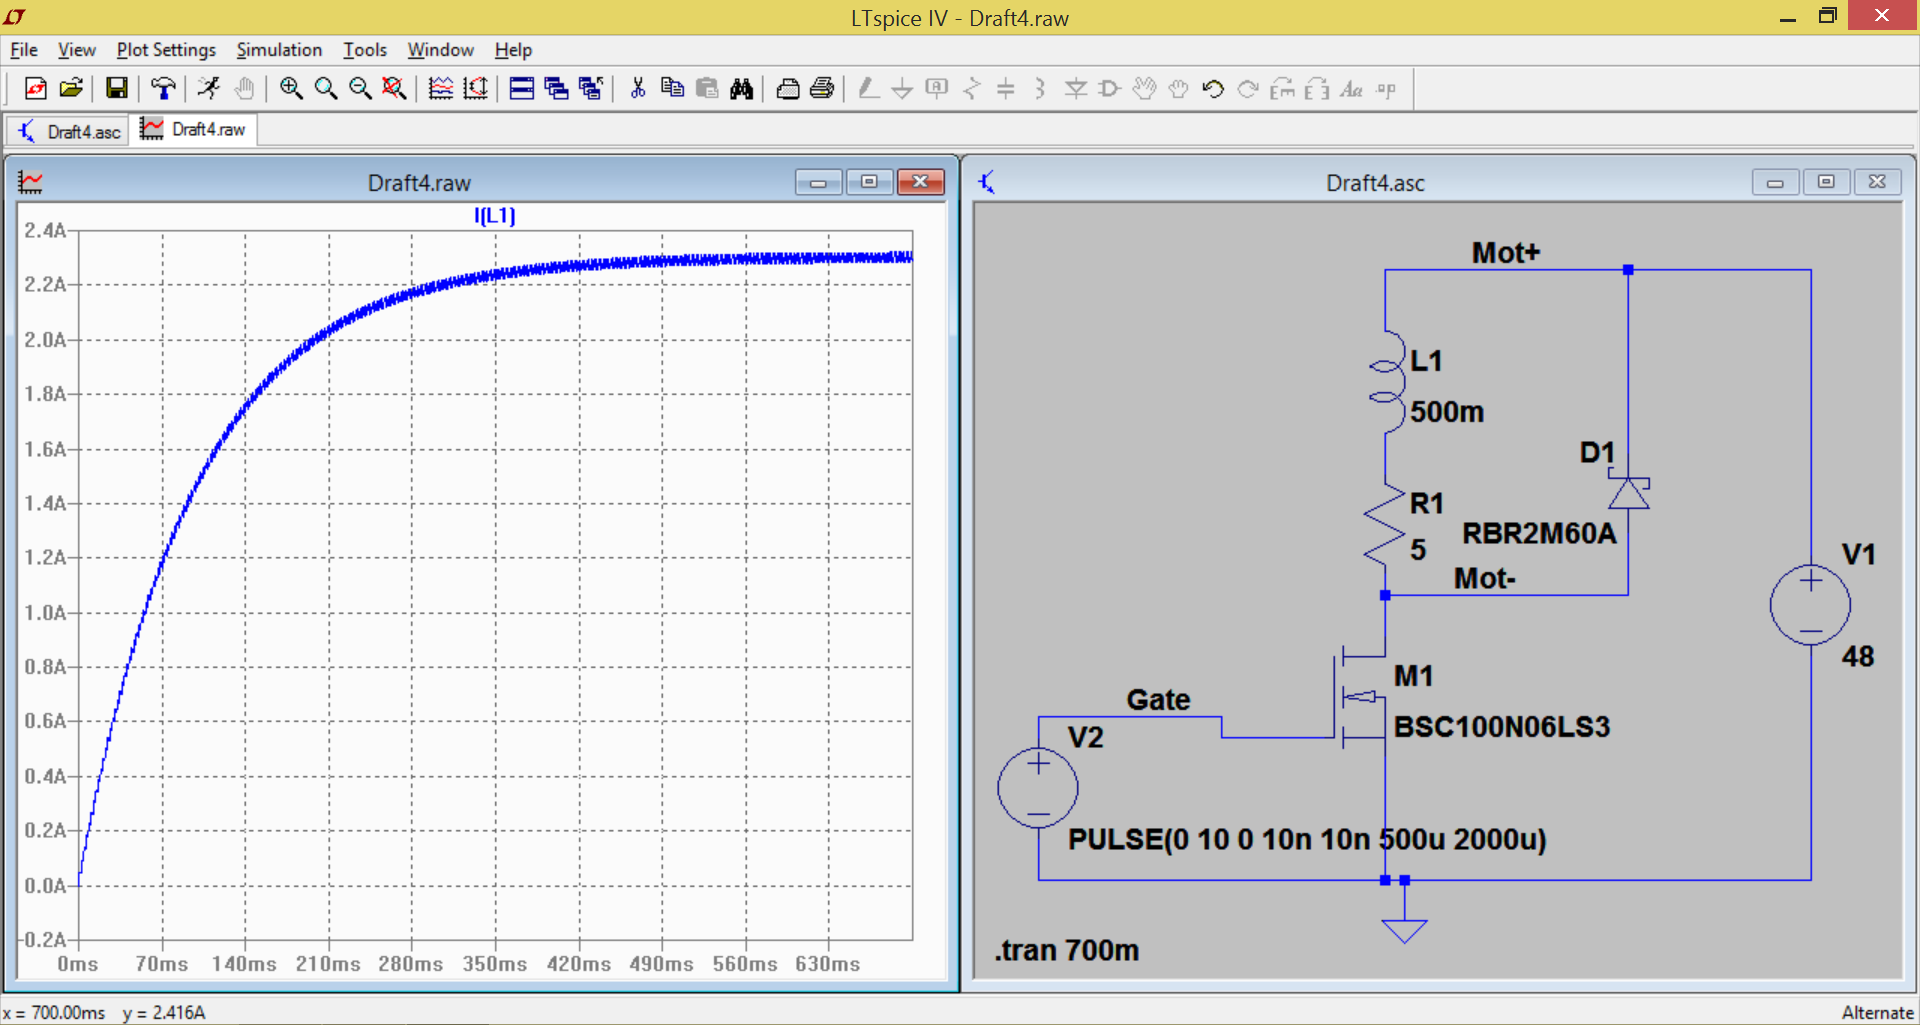Click the Mot- net label
The image size is (1920, 1025).
pos(1484,579)
